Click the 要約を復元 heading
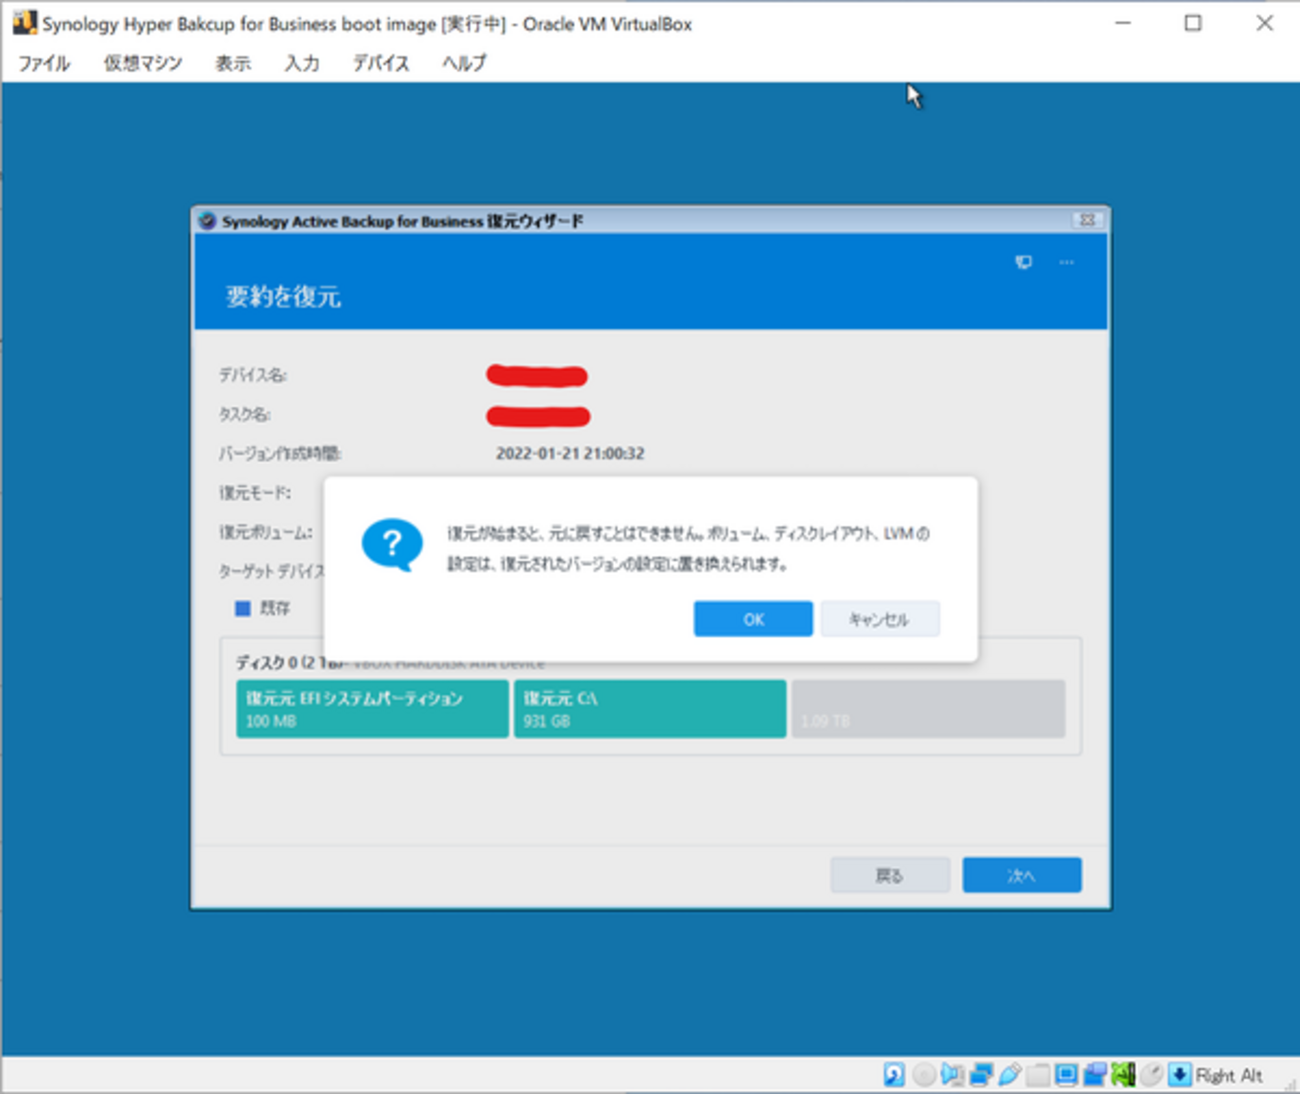Screen dimensions: 1300x1094 (283, 297)
